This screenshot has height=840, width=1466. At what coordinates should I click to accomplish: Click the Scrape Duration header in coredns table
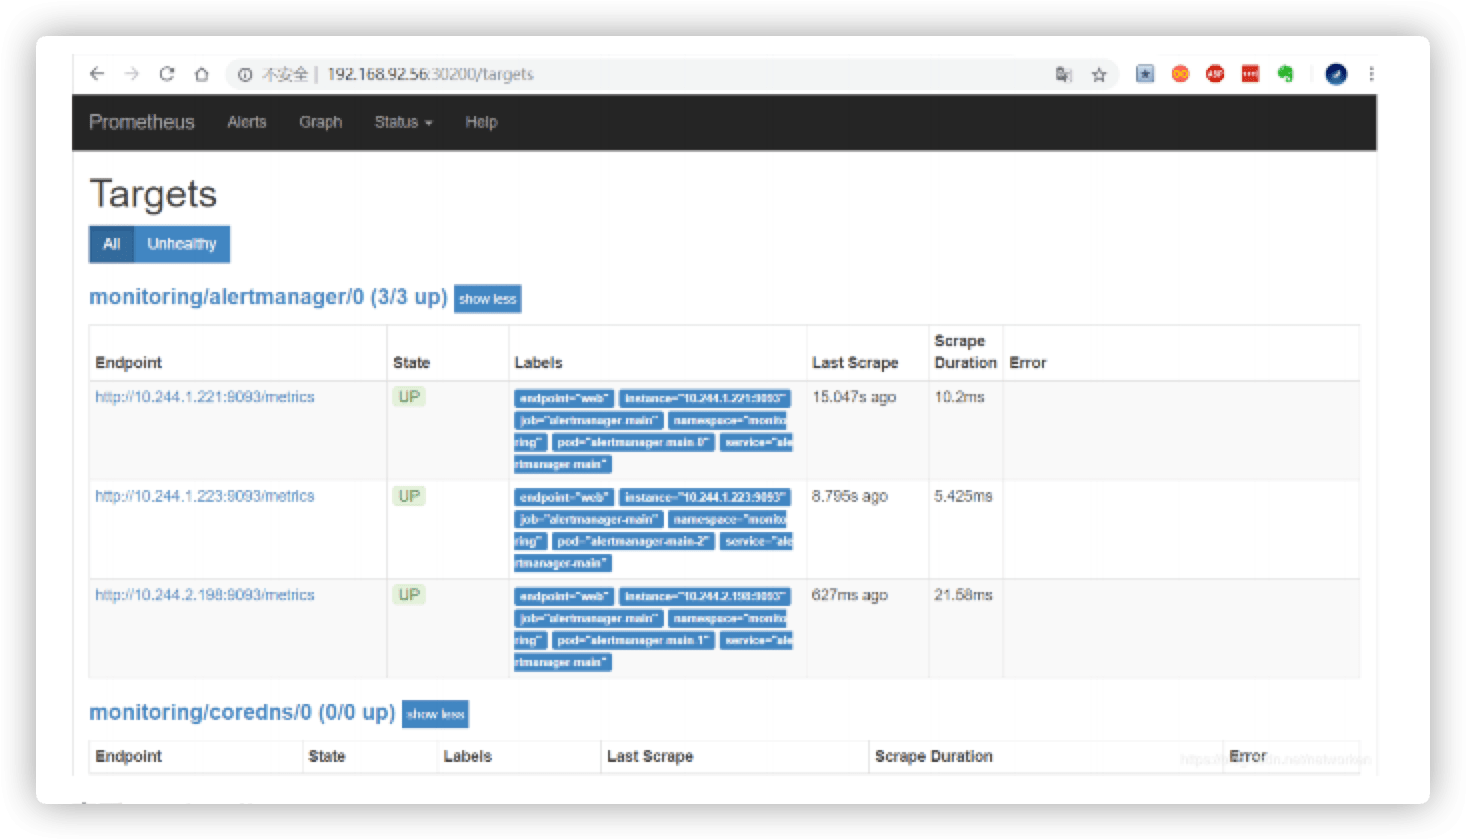(934, 756)
